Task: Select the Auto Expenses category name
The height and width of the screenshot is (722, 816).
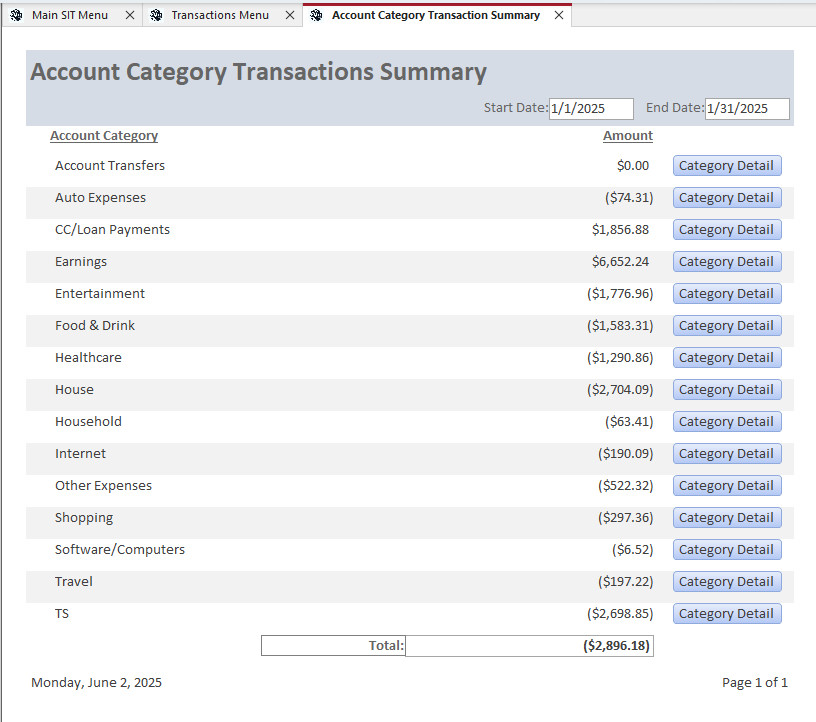Action: coord(100,198)
